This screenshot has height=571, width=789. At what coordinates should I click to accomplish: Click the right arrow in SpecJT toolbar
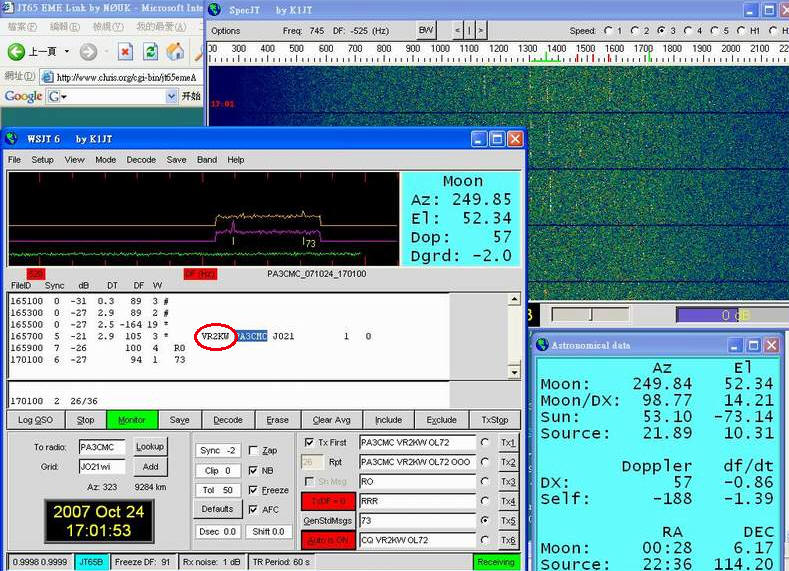point(481,31)
